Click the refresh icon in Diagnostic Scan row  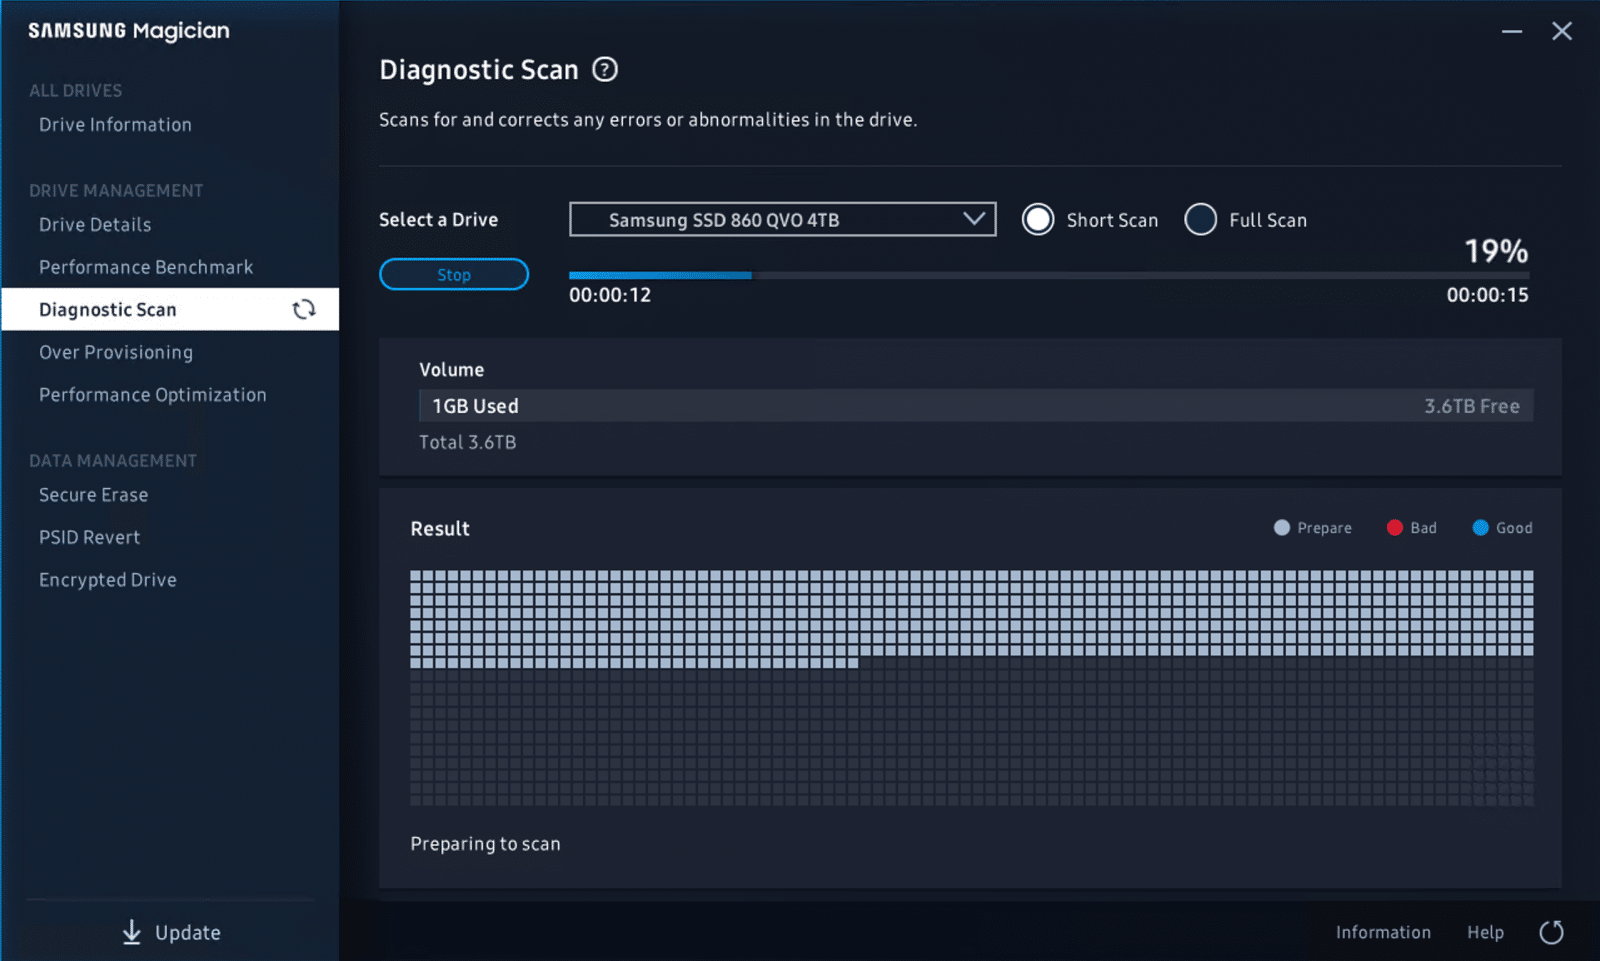point(304,309)
